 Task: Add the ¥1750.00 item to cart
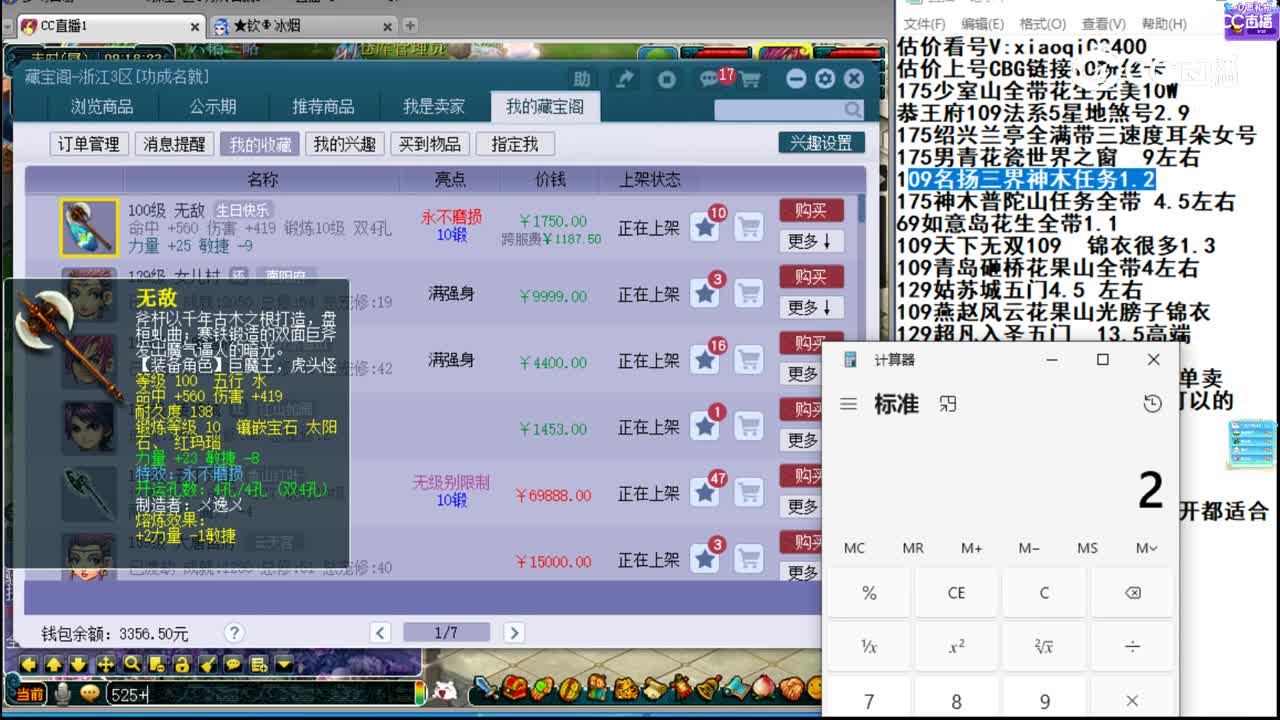749,228
